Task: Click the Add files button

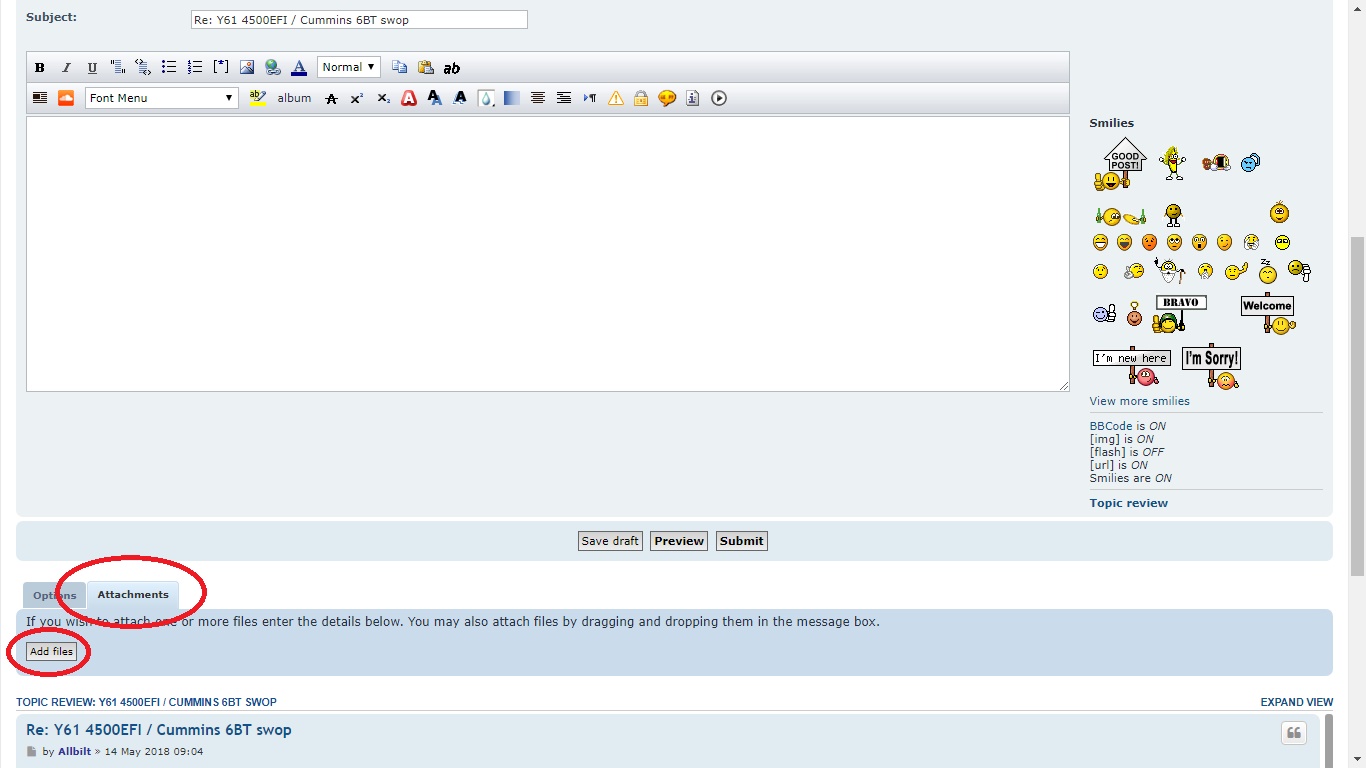Action: tap(51, 651)
